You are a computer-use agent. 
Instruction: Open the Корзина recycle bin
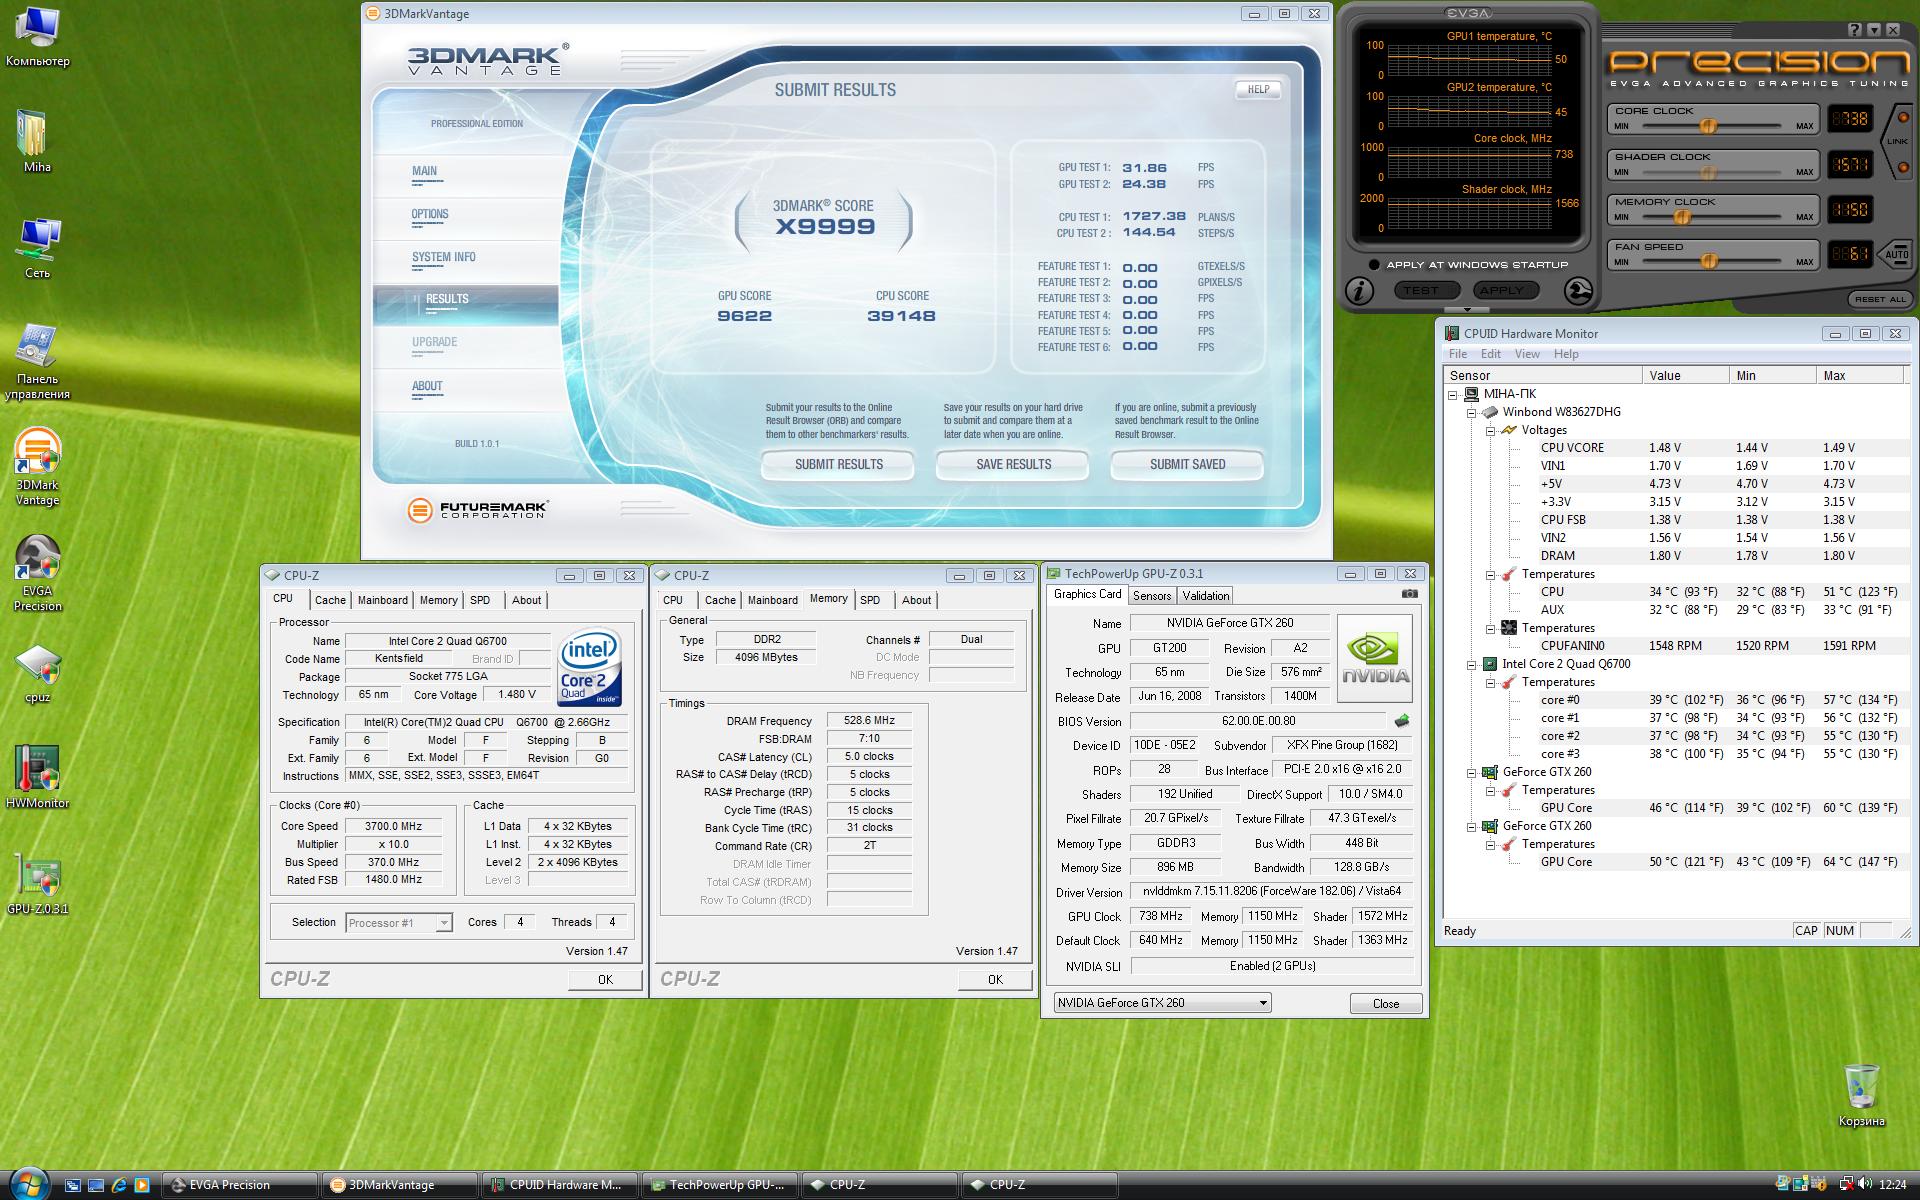(1861, 1096)
